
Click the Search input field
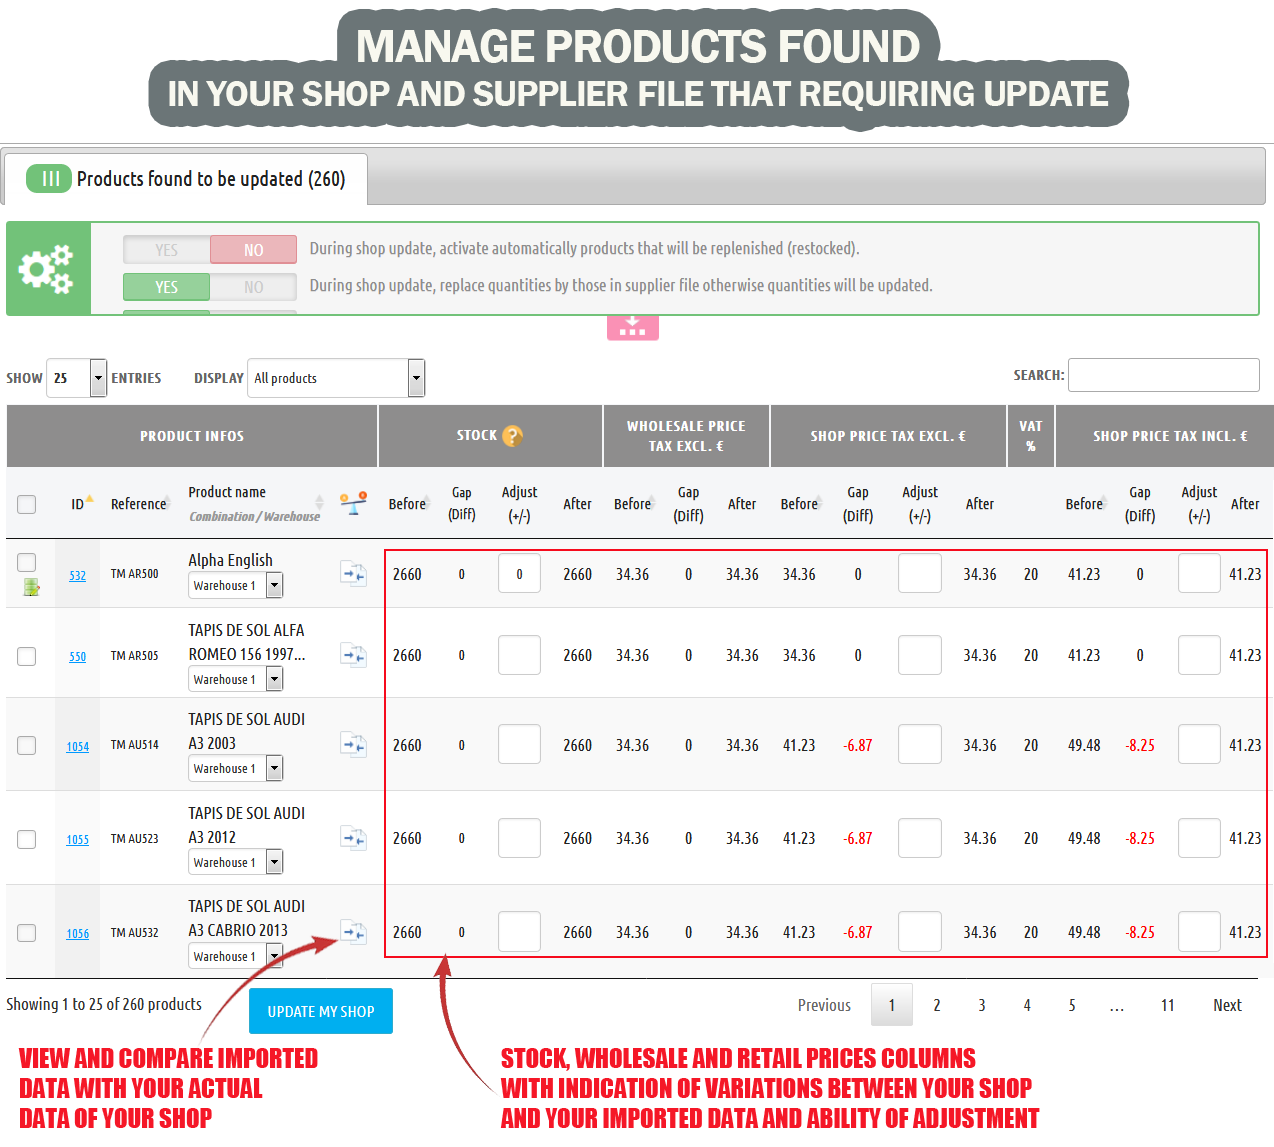1163,375
